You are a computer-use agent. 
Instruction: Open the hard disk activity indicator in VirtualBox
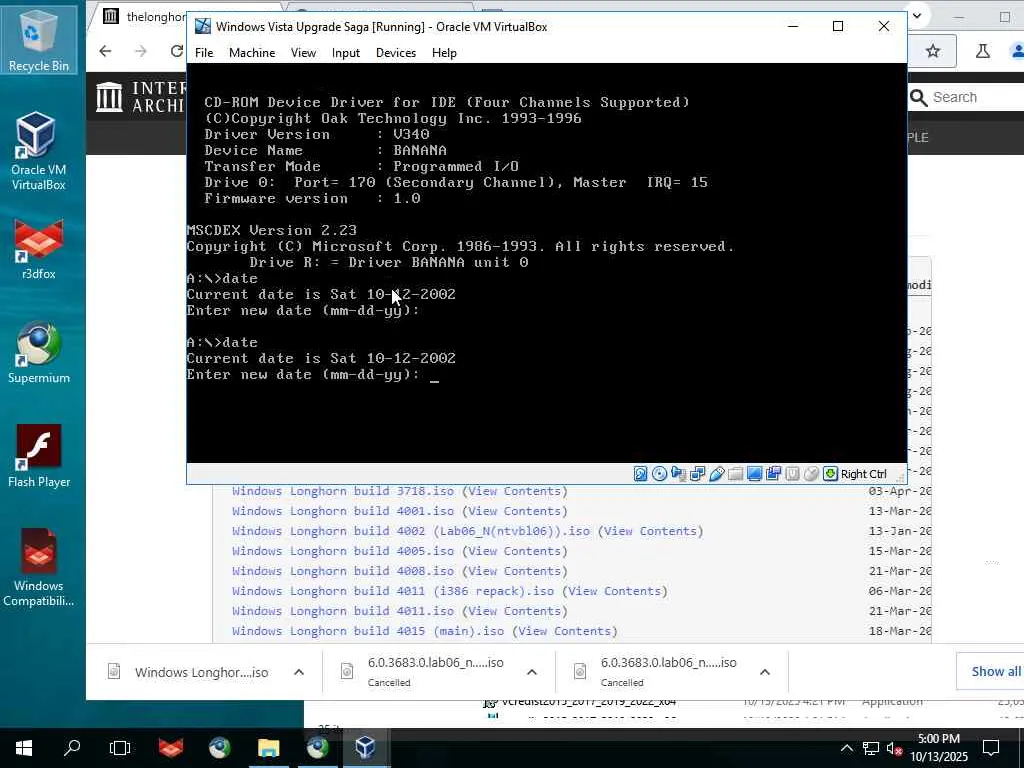coord(641,474)
